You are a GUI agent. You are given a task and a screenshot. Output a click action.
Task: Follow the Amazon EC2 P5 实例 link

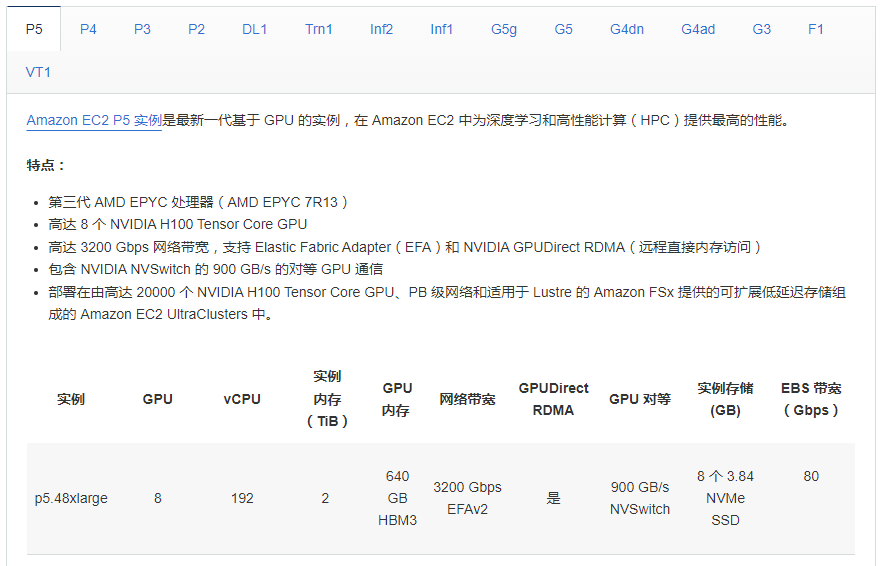(94, 121)
